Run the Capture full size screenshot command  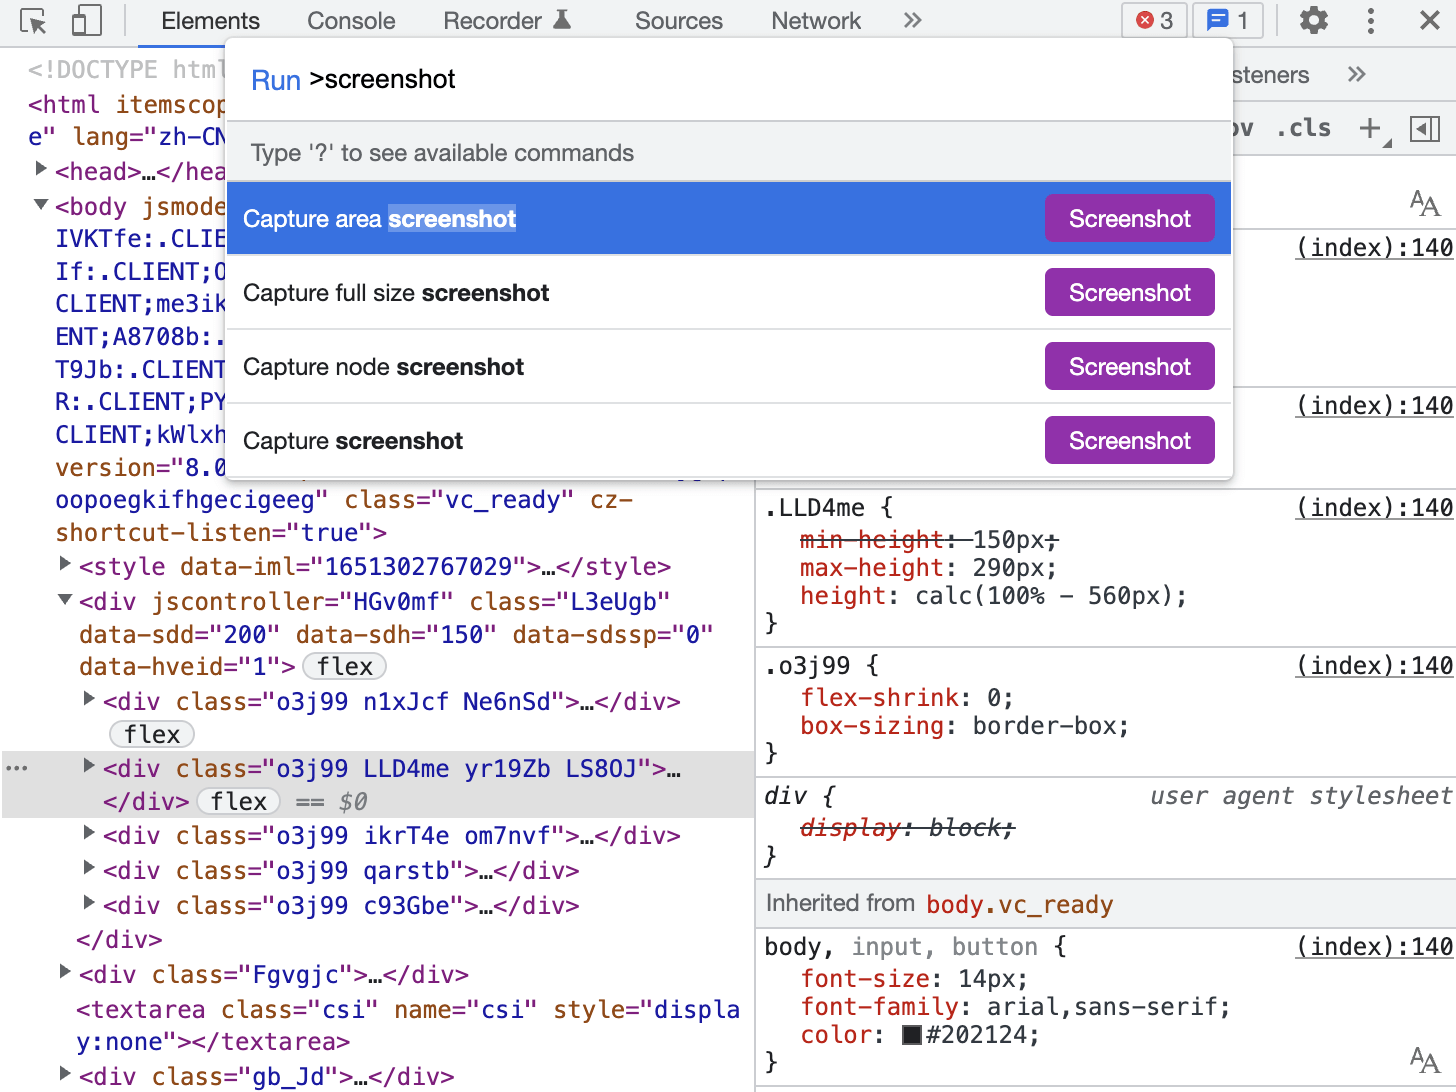(729, 293)
